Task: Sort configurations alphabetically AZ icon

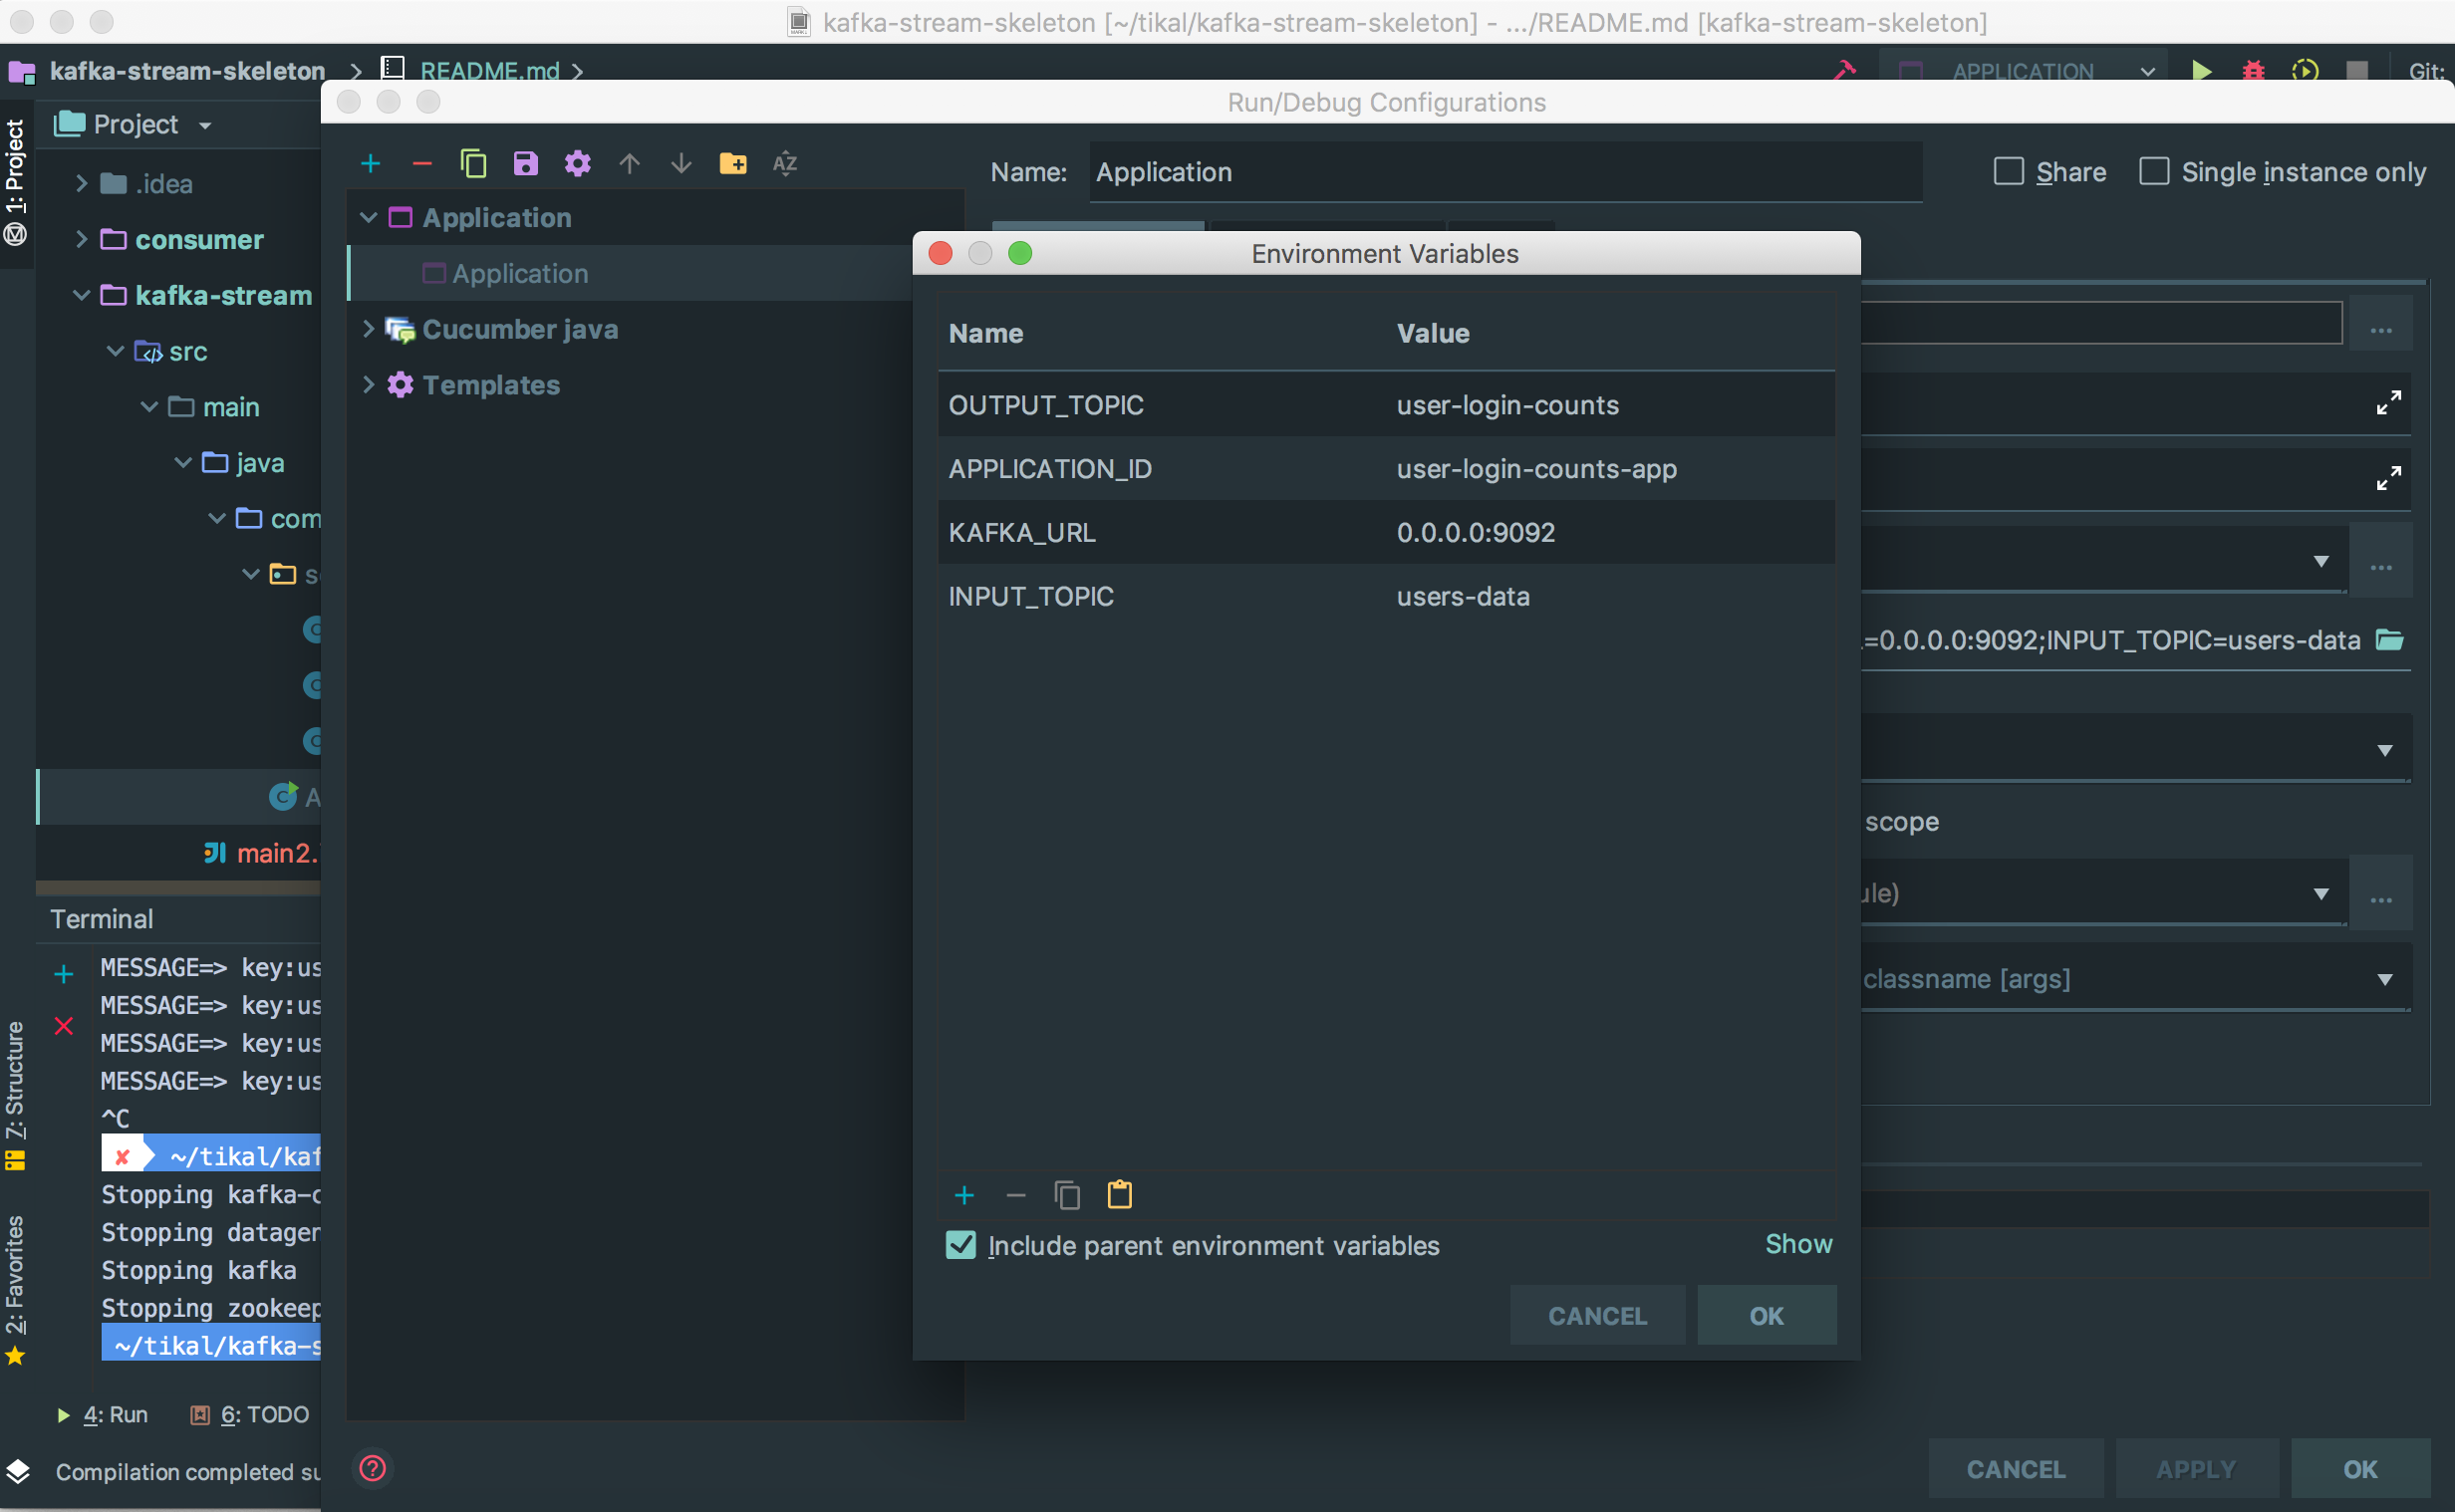Action: pos(785,163)
